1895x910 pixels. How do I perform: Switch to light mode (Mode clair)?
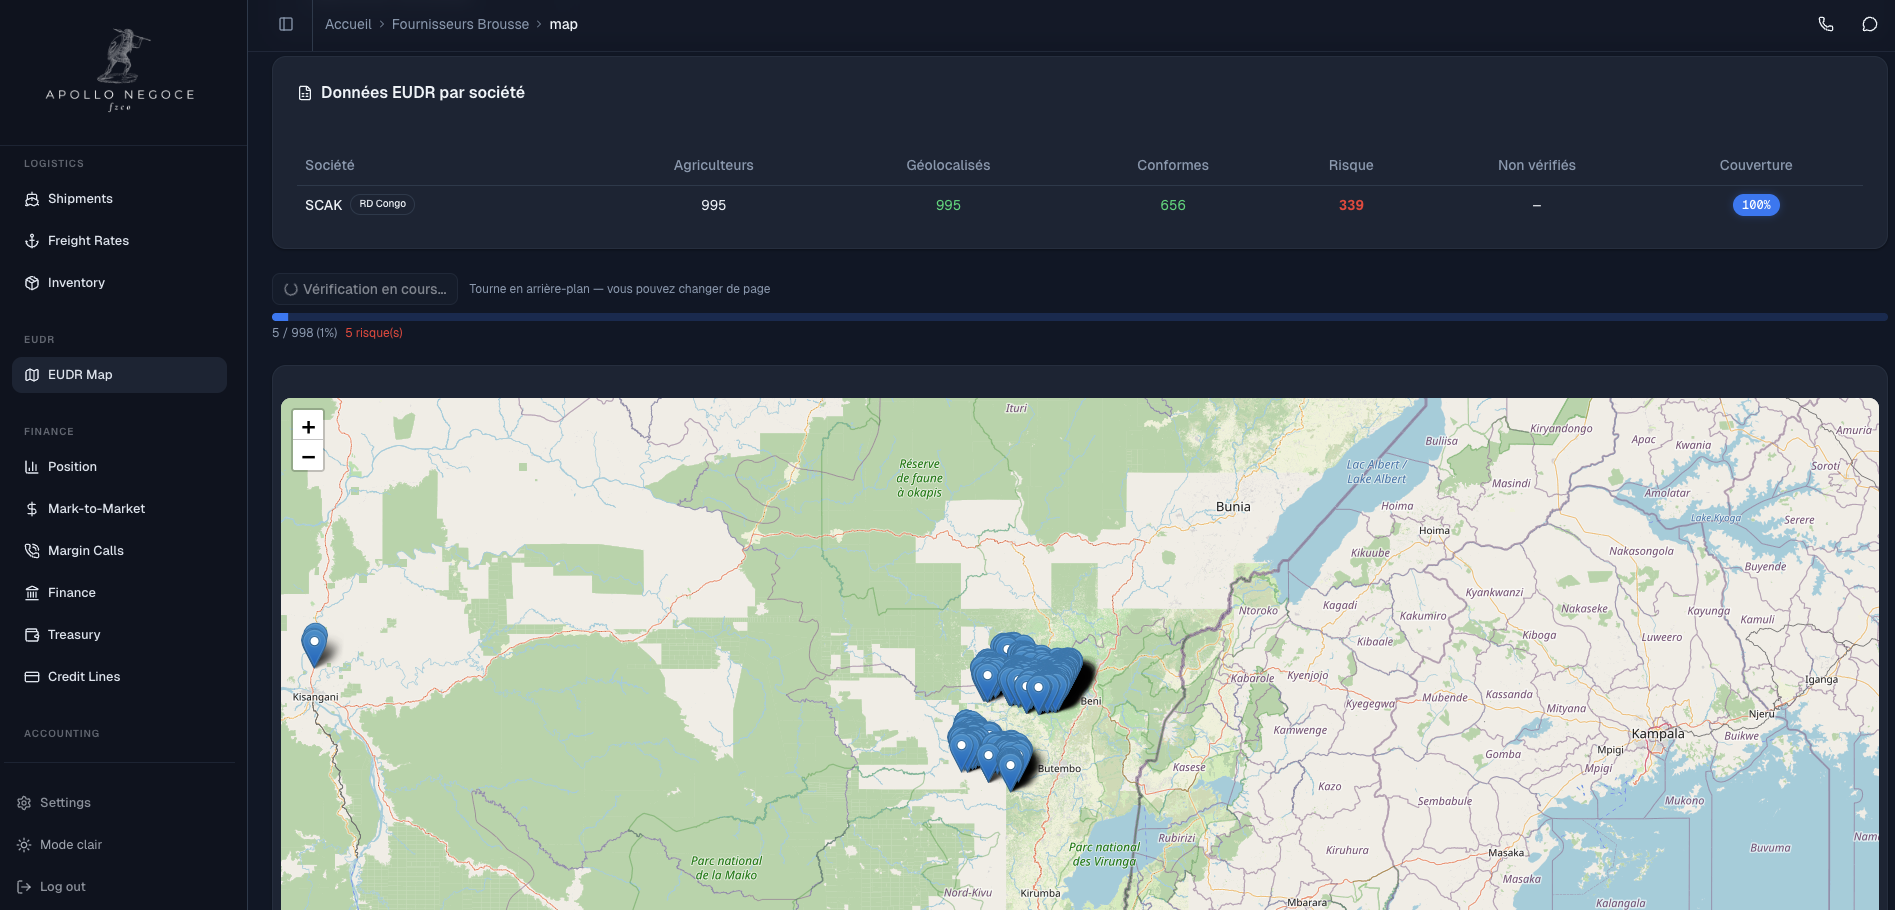[x=70, y=845]
